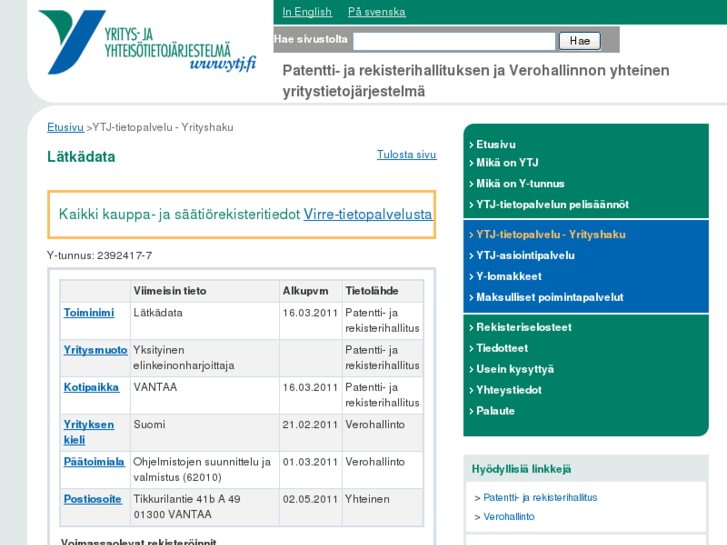Open the Postiosoite row link

[93, 499]
